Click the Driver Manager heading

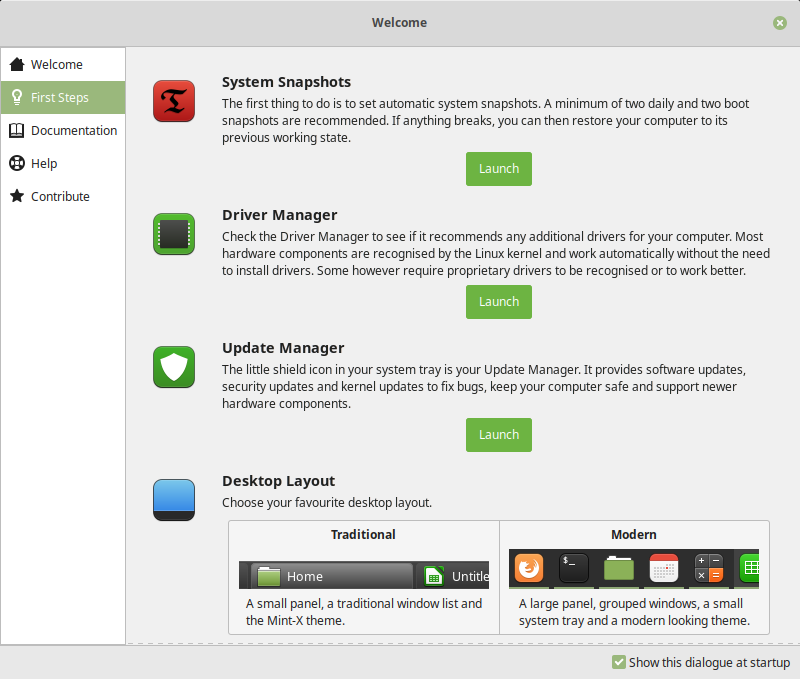280,215
